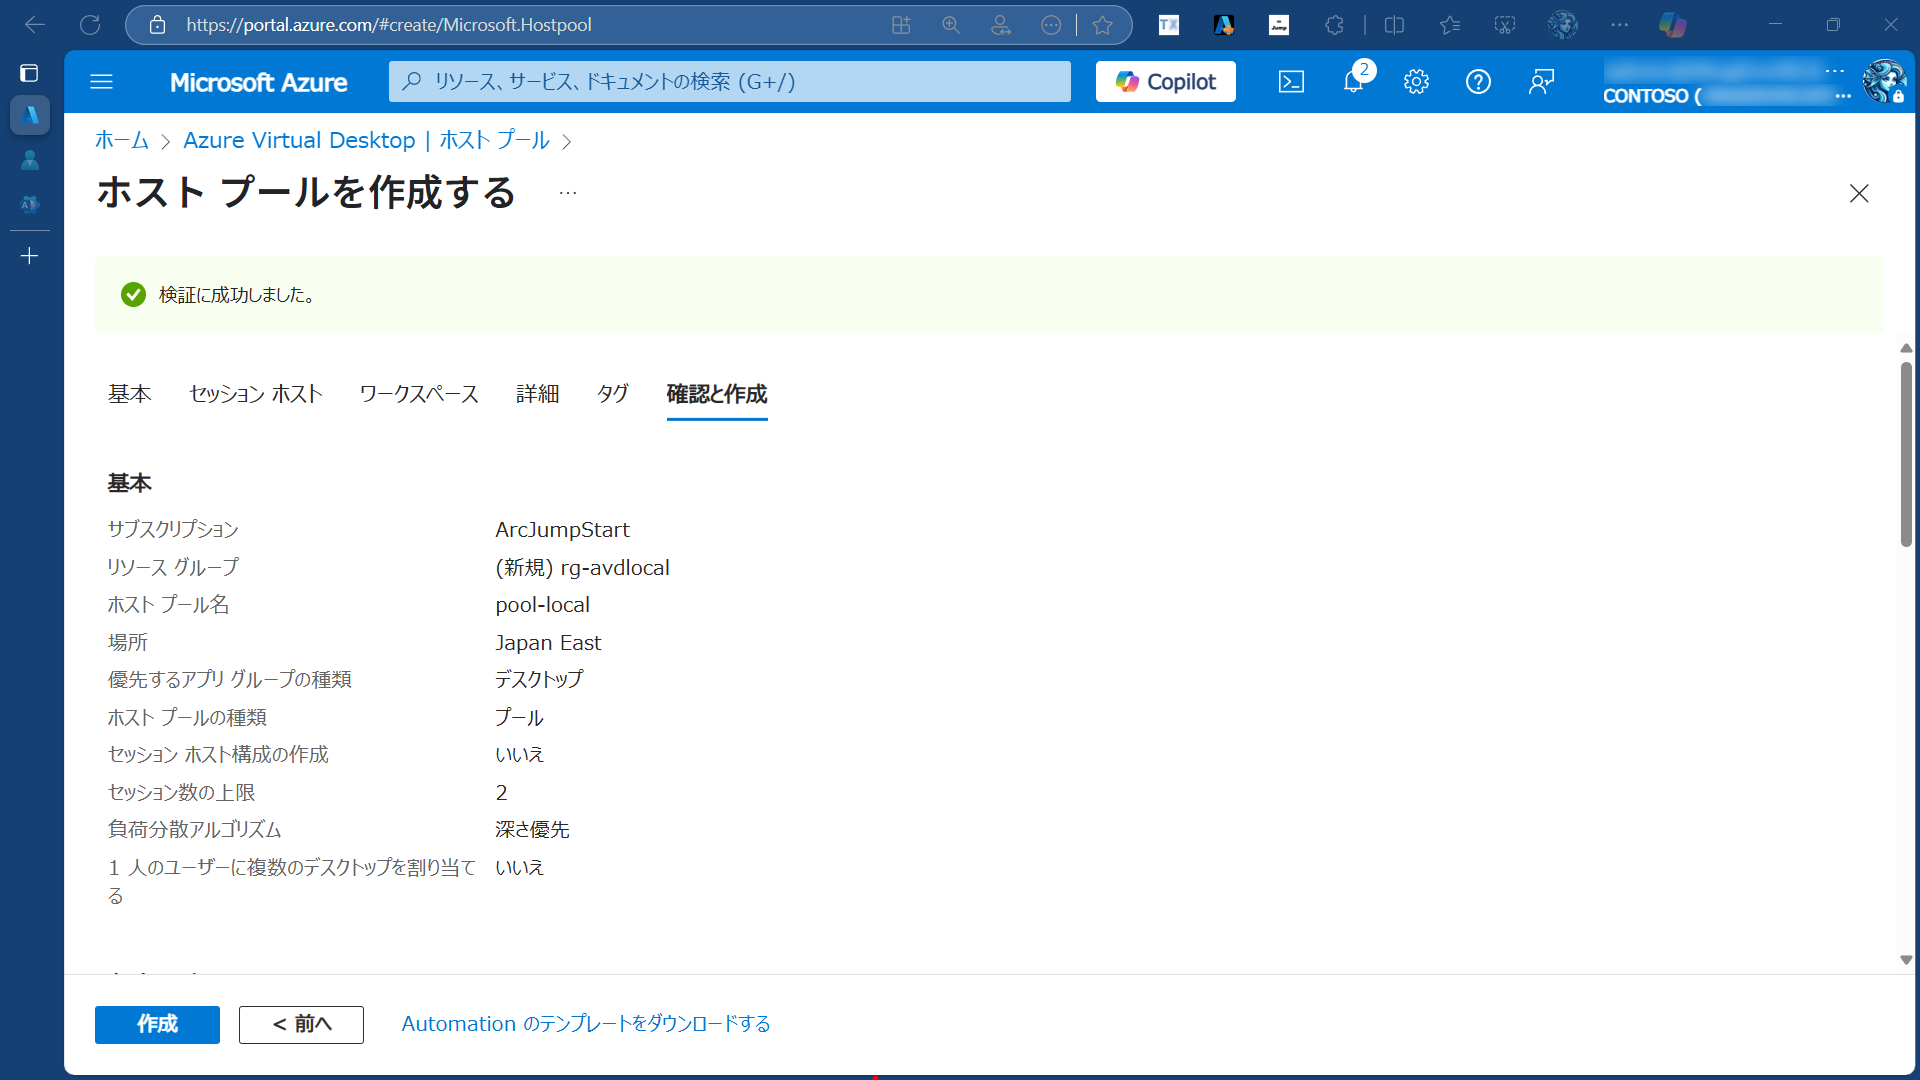Image resolution: width=1920 pixels, height=1080 pixels.
Task: Switch to the セッション ホスト tab
Action: pyautogui.click(x=256, y=394)
